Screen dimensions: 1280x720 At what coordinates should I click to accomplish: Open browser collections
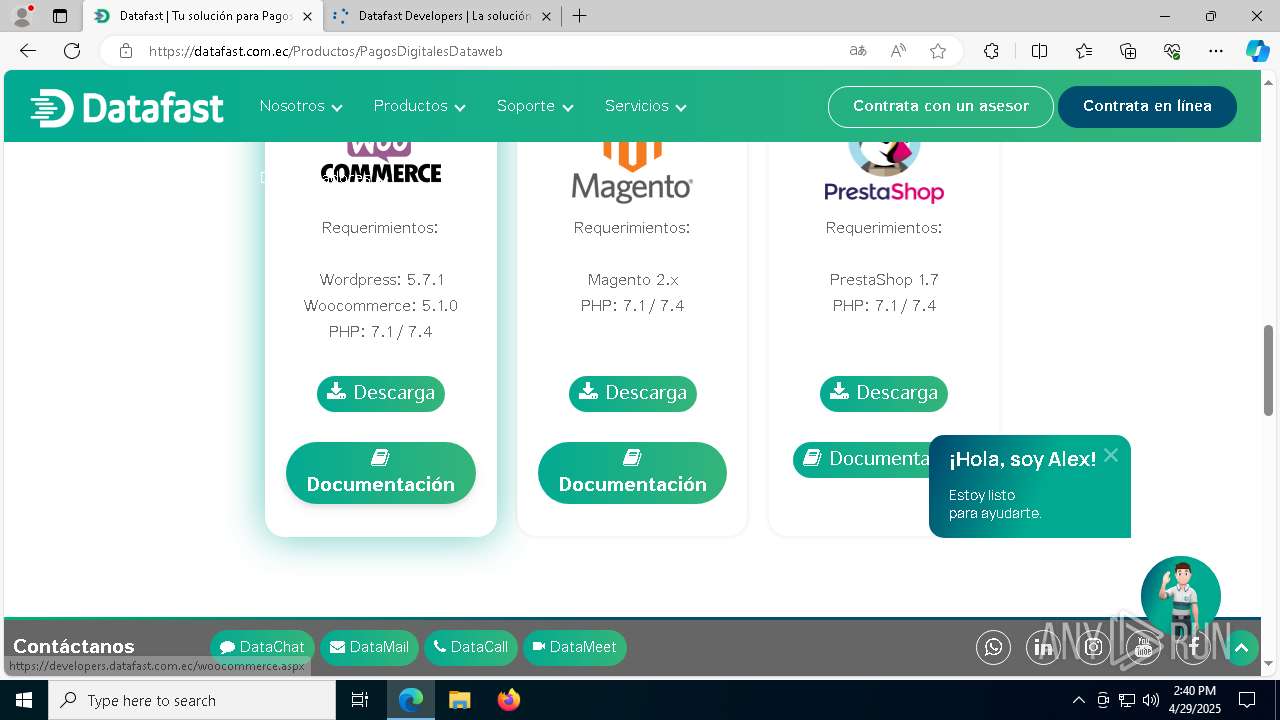coord(1128,51)
